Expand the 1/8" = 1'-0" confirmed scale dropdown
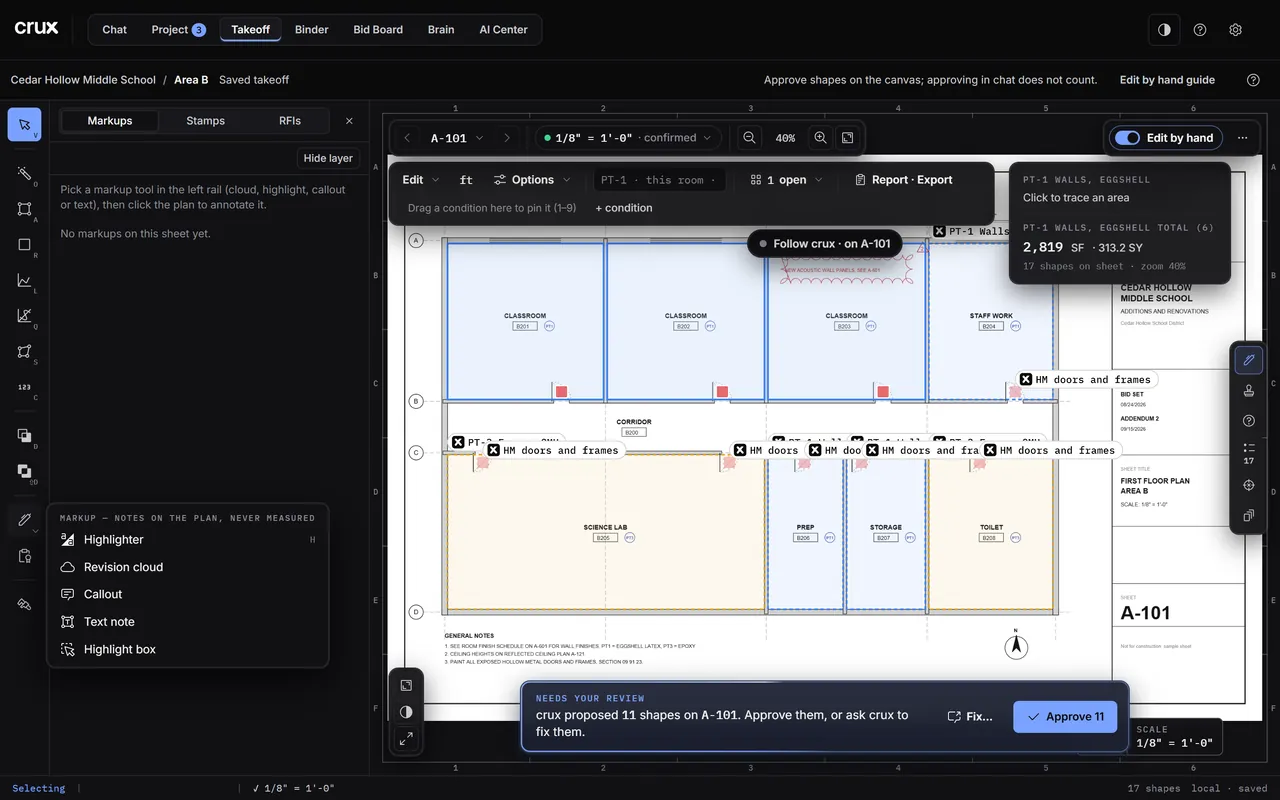 pyautogui.click(x=627, y=138)
